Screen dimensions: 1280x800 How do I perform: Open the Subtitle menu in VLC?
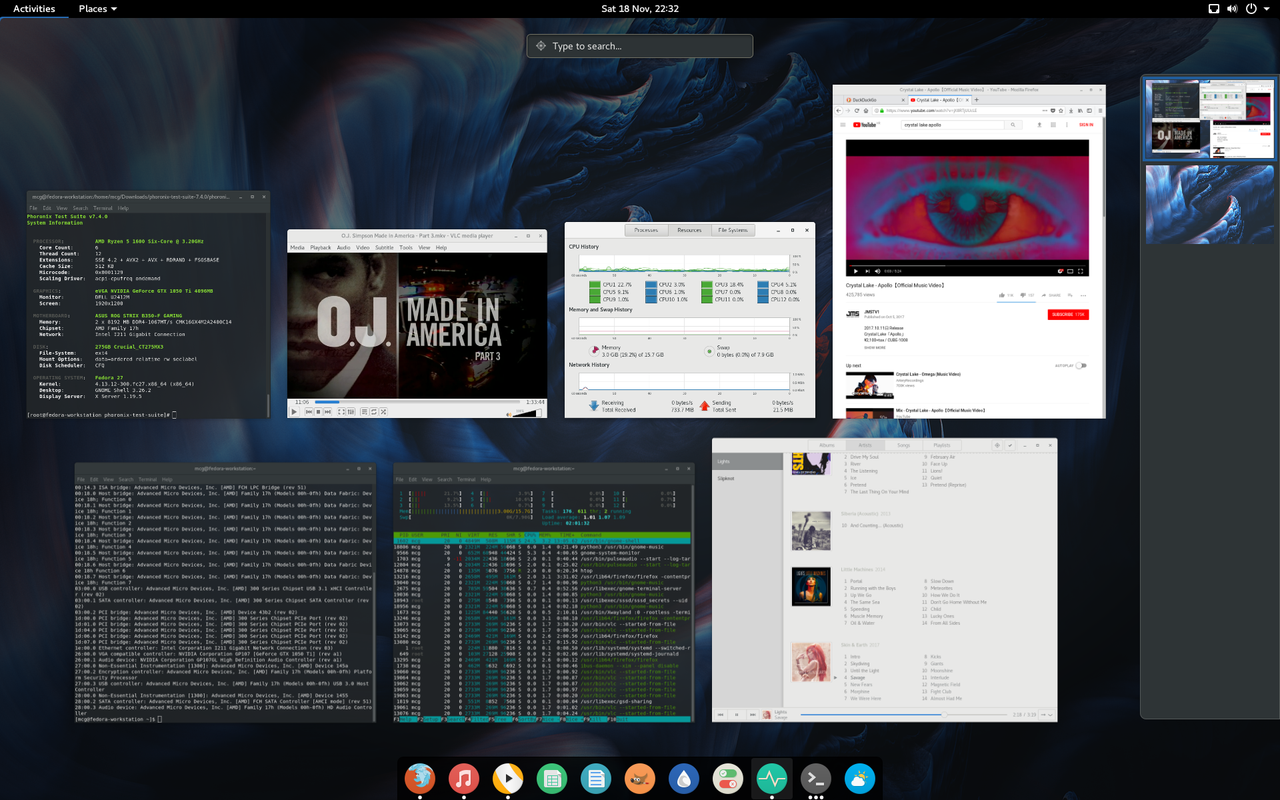(385, 247)
